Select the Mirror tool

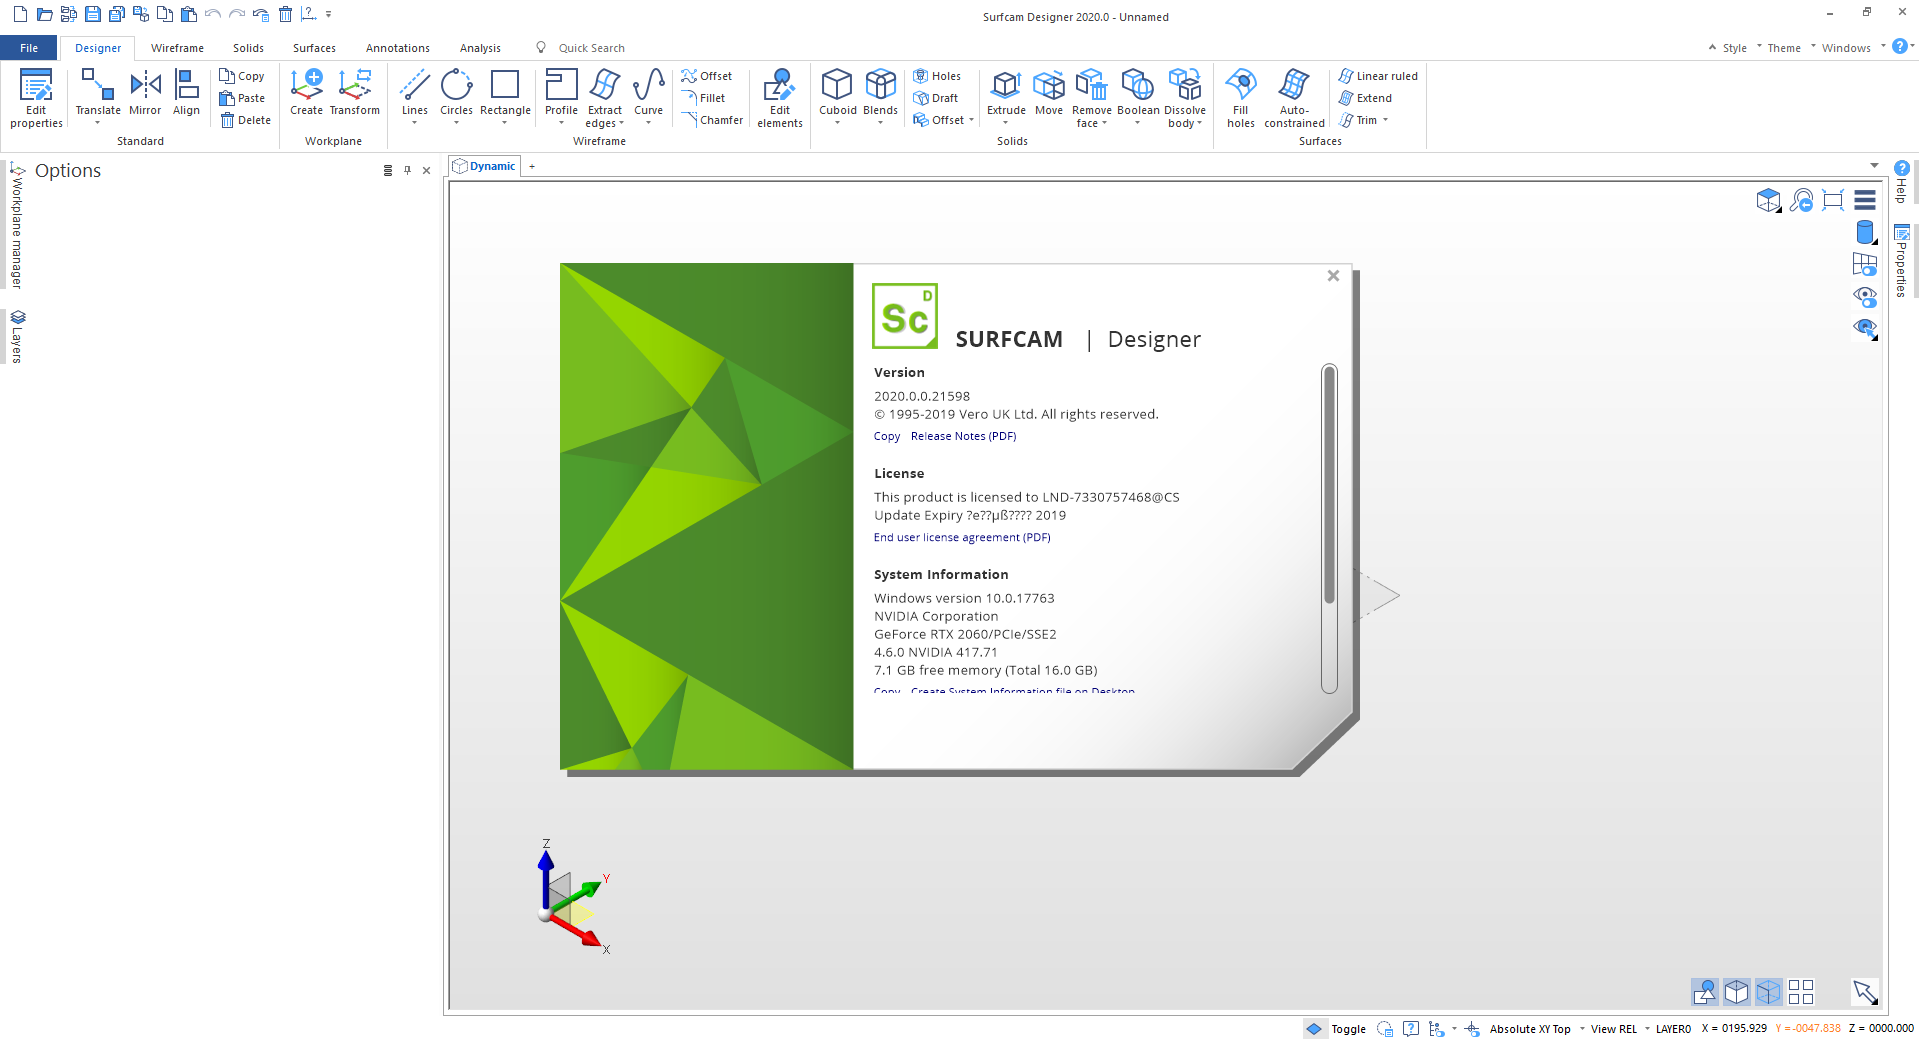point(145,92)
